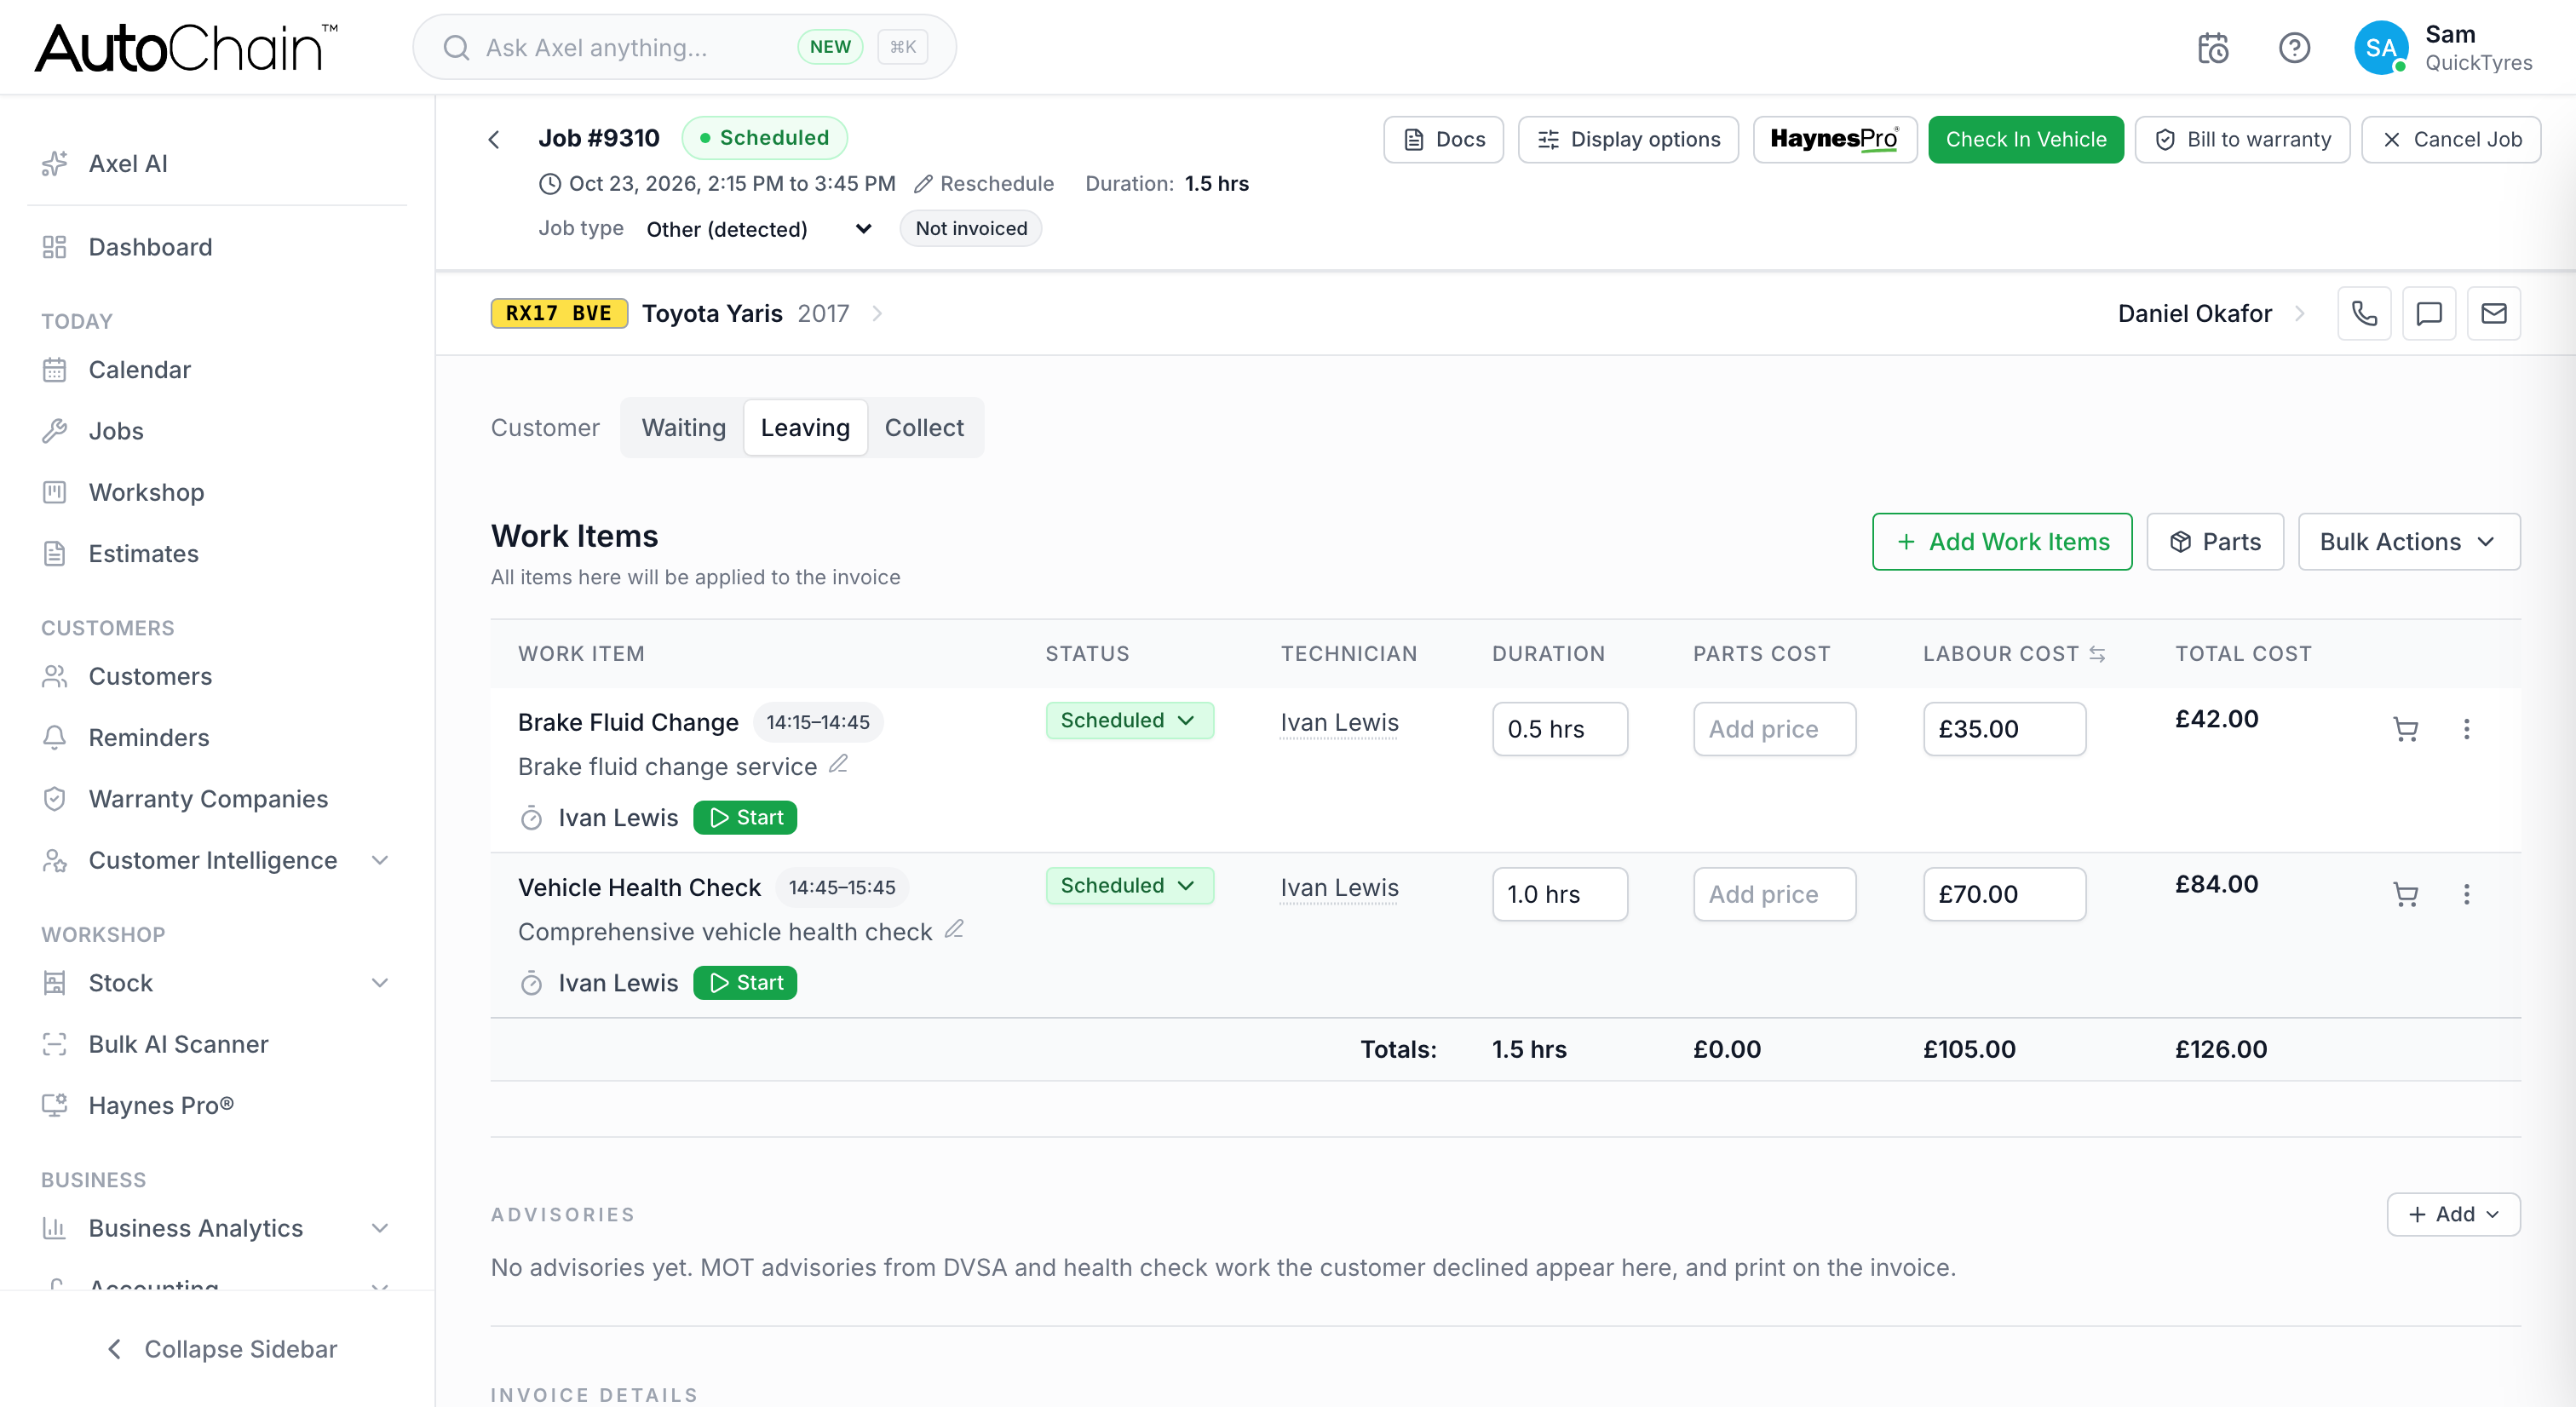This screenshot has width=2576, height=1407.
Task: Click Reschedule link
Action: pos(984,184)
